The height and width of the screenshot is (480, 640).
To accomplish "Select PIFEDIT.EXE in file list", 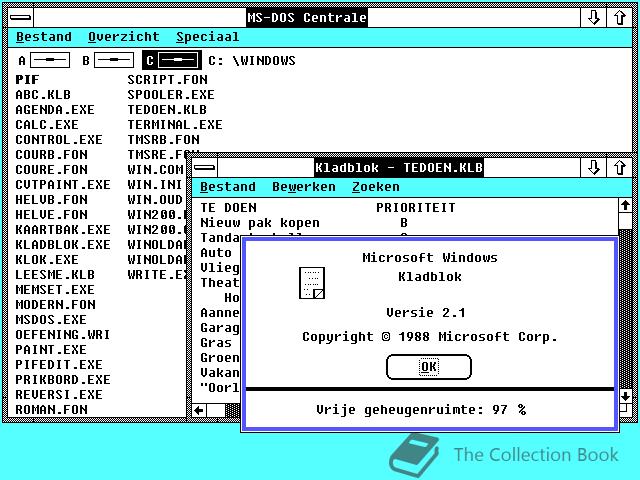I will pyautogui.click(x=59, y=365).
